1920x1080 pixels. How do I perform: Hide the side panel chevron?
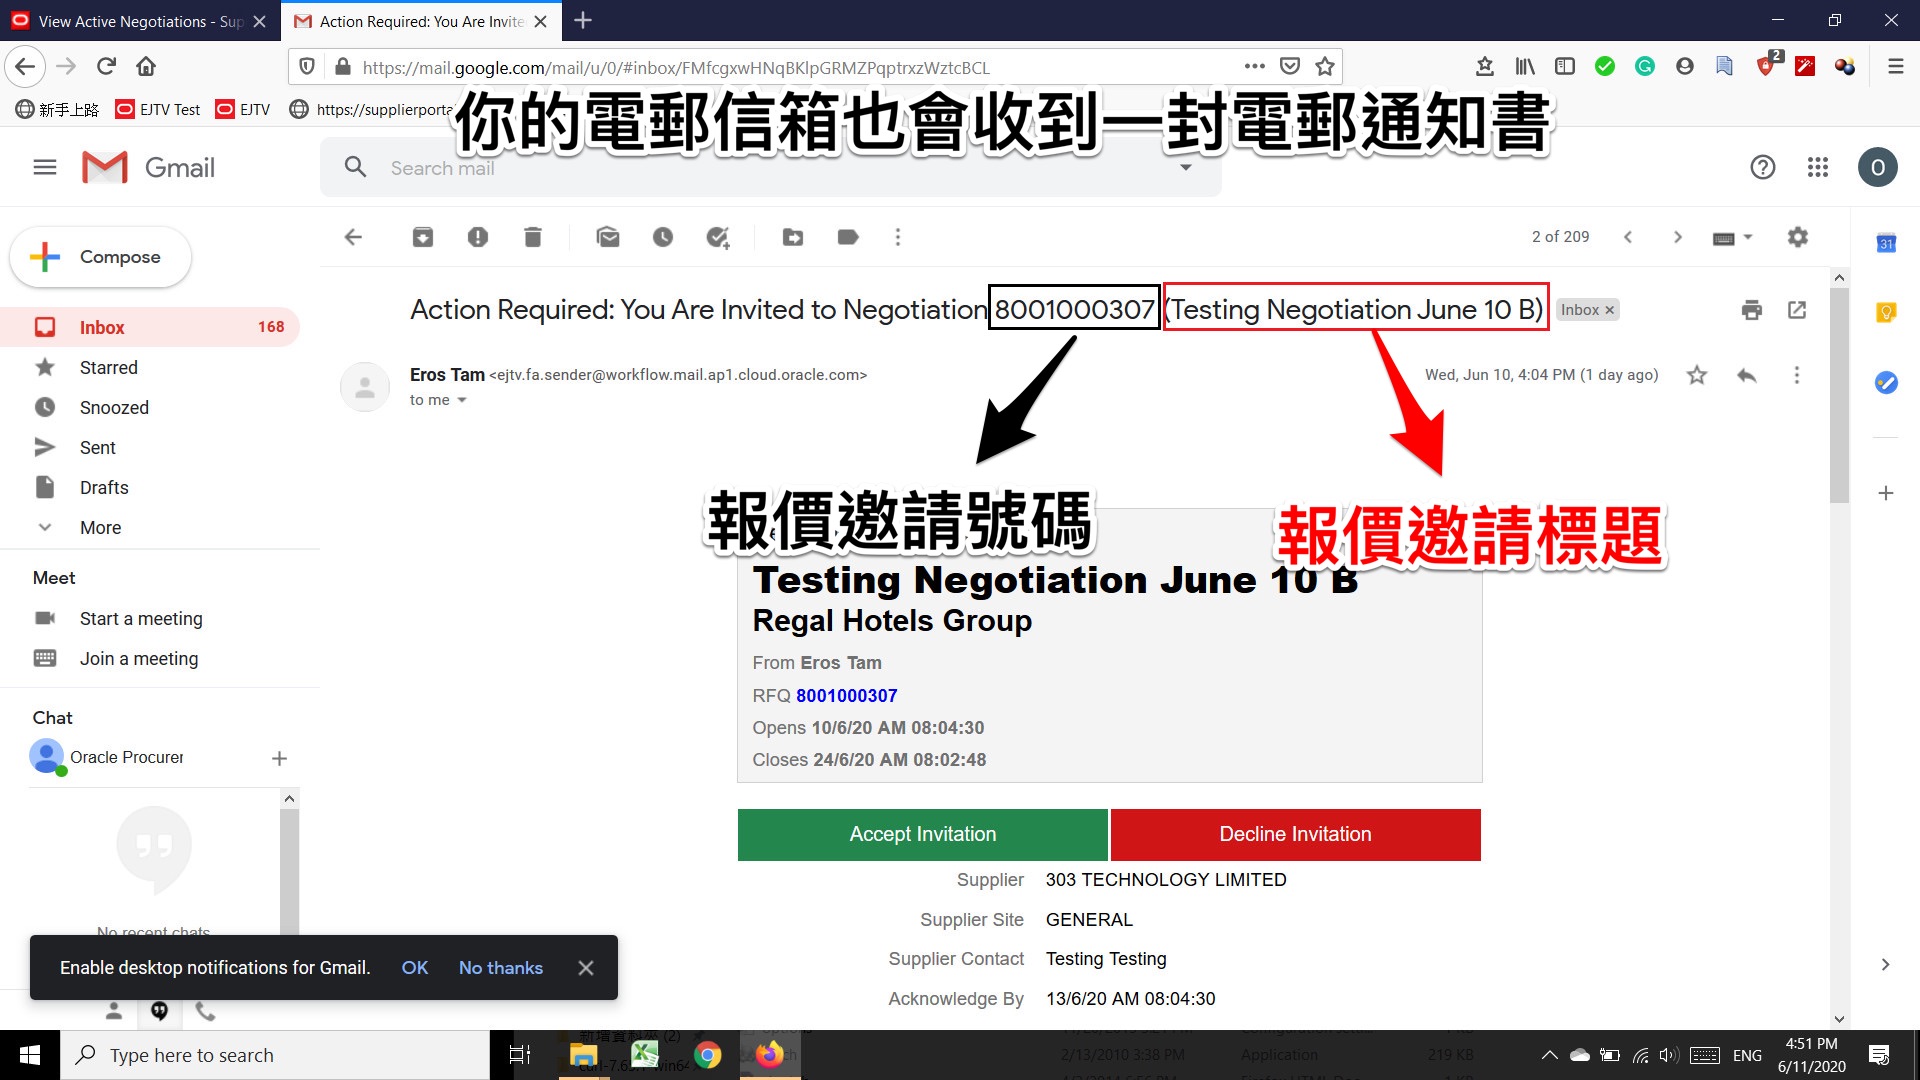pyautogui.click(x=1885, y=965)
